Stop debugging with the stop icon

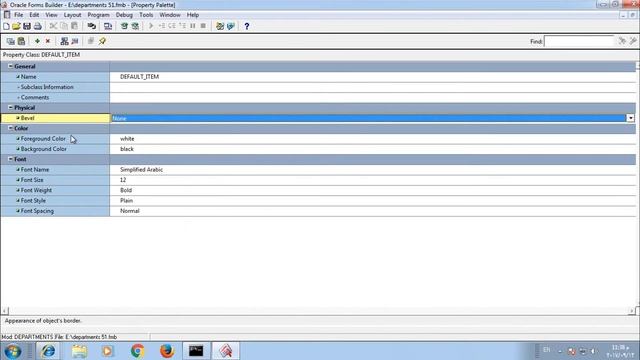point(203,26)
